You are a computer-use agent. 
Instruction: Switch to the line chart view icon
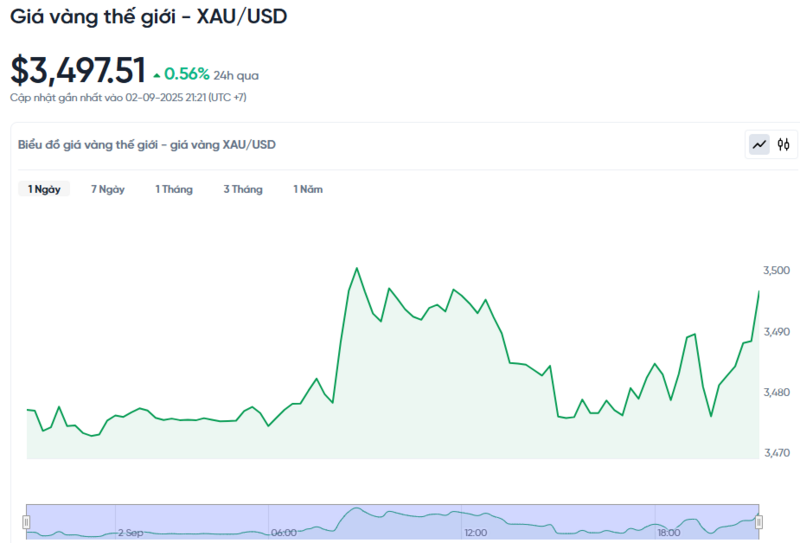pos(759,145)
